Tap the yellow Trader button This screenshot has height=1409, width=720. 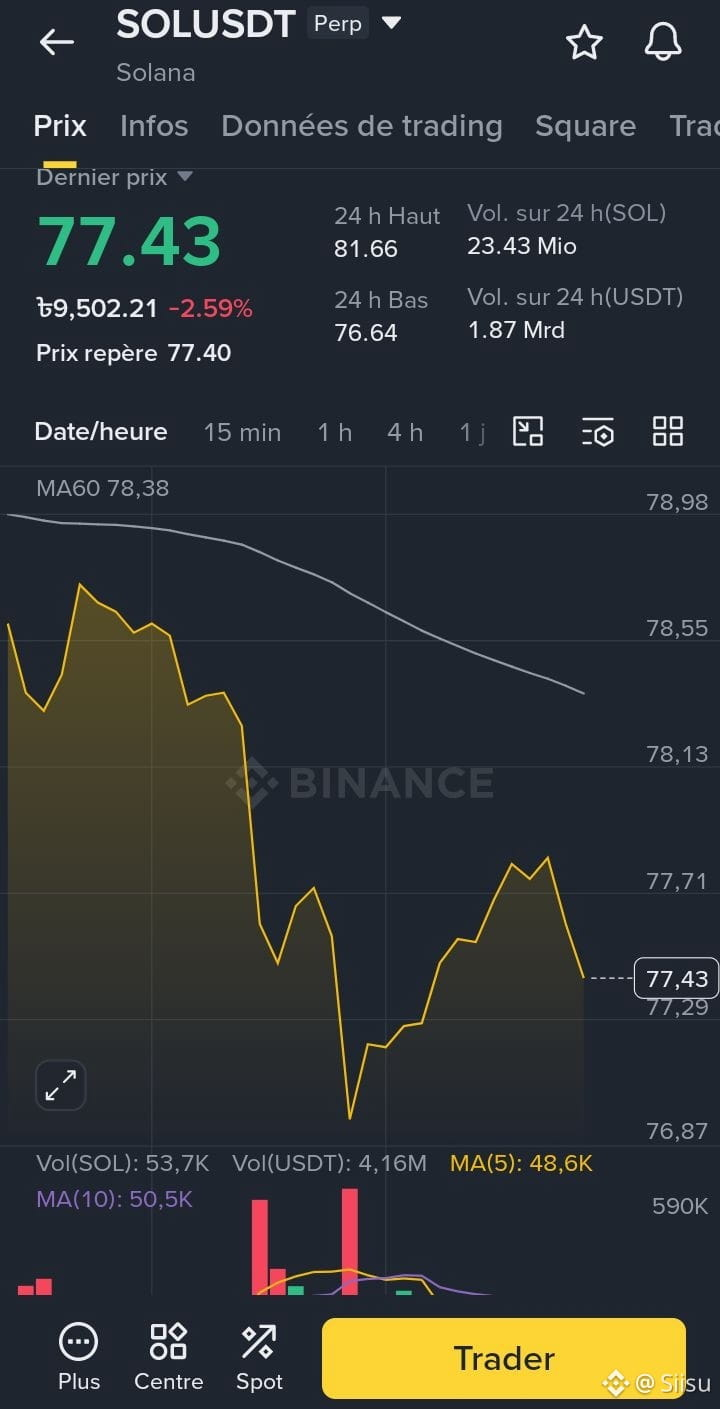(504, 1358)
